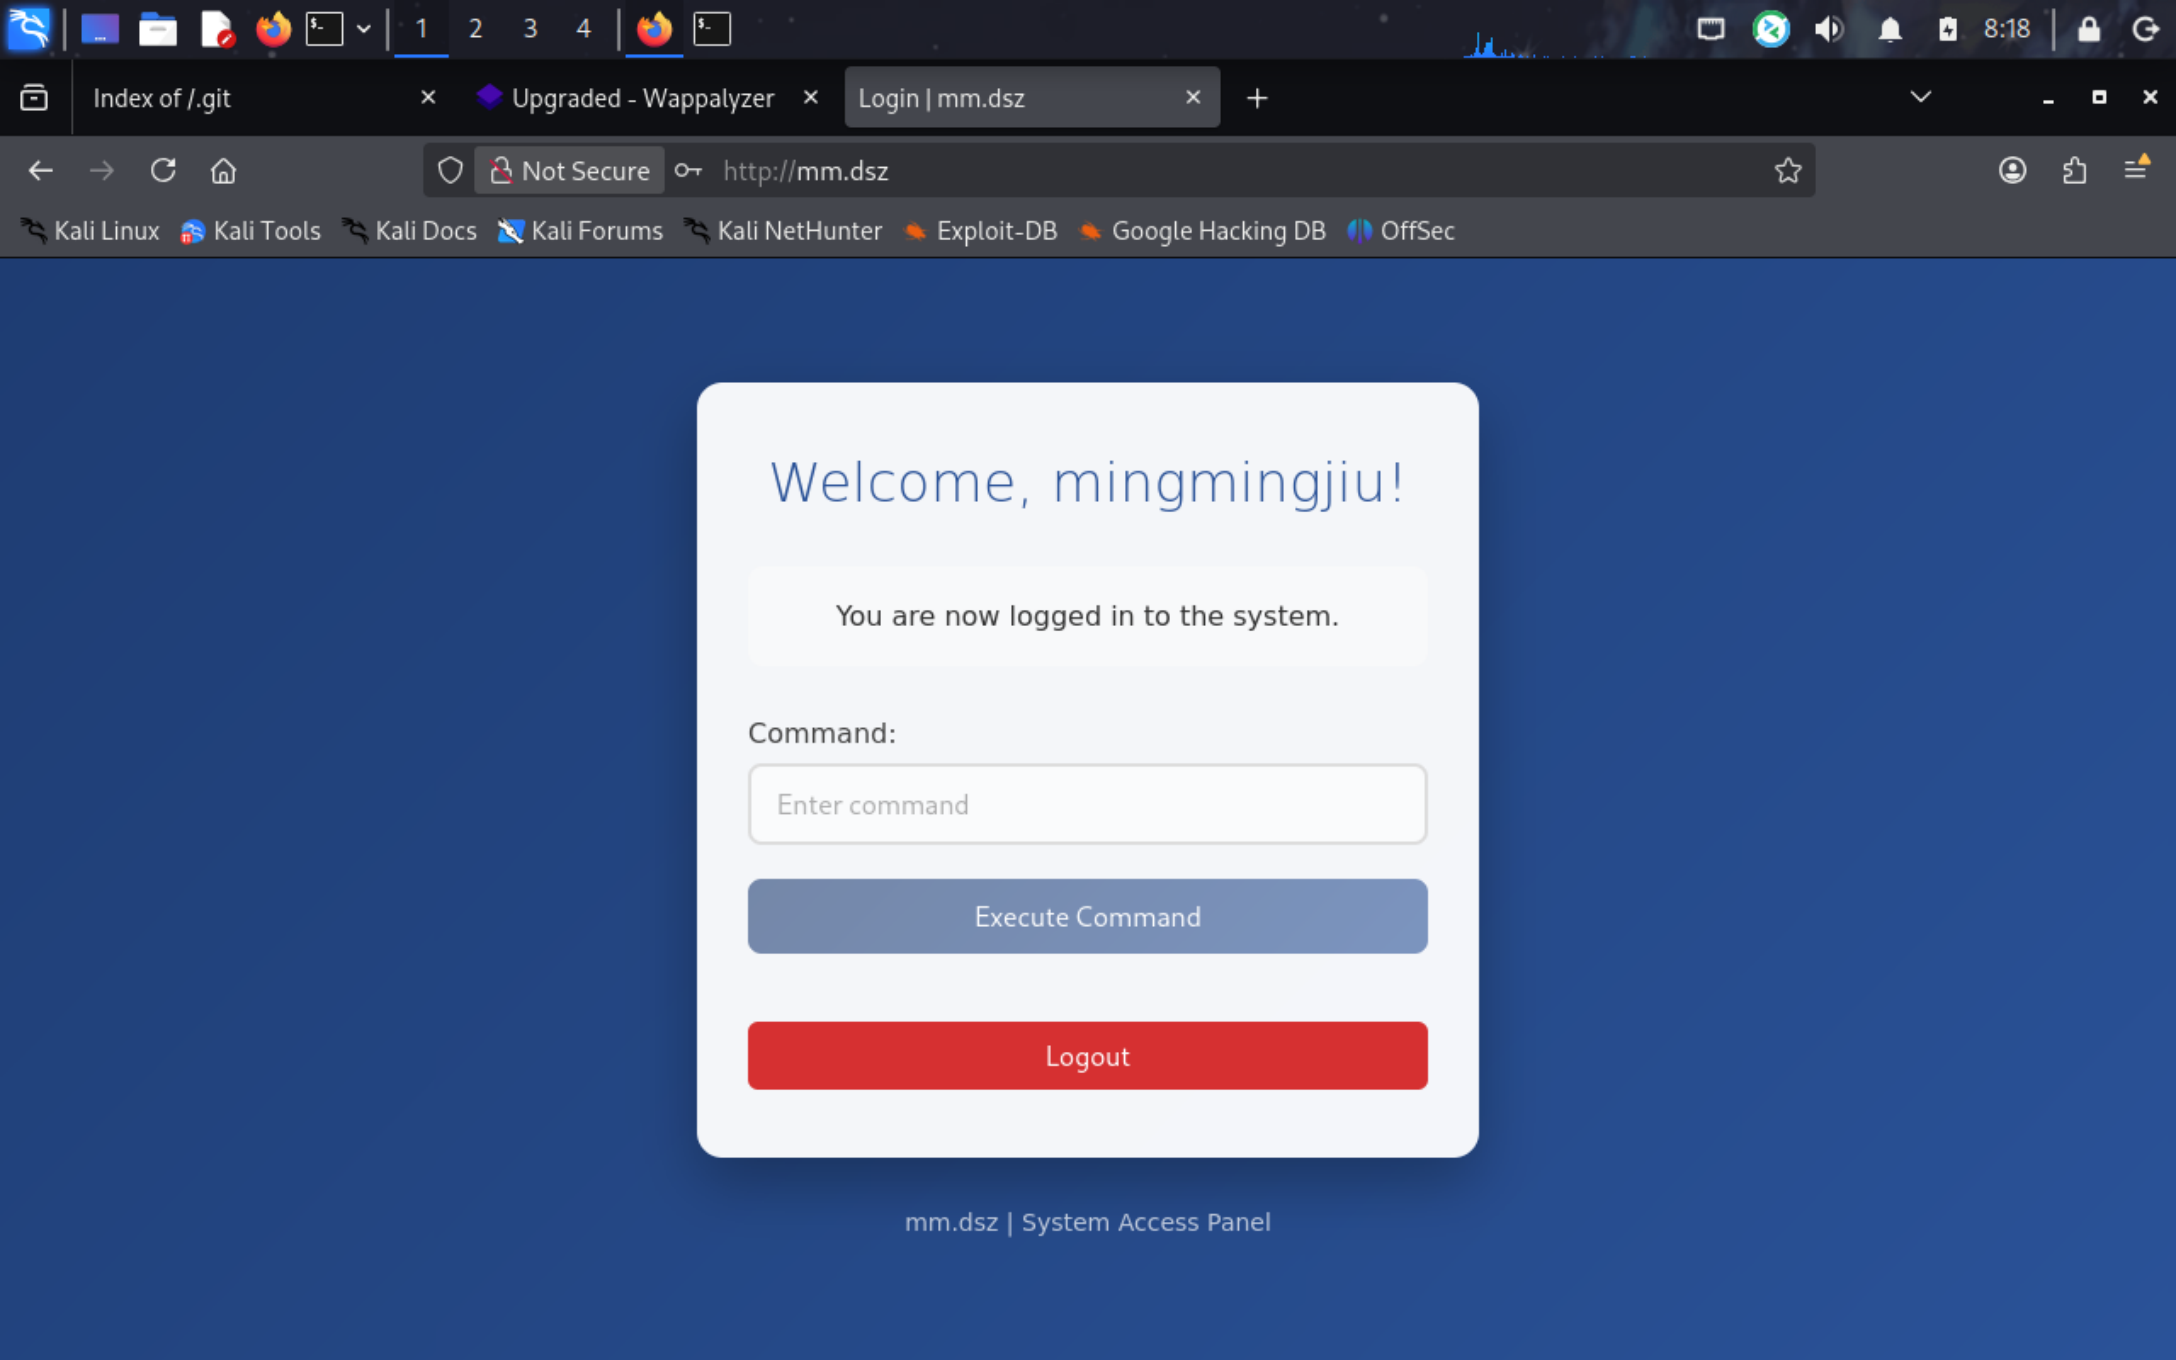Expand the list all tabs chevron

(x=1920, y=97)
